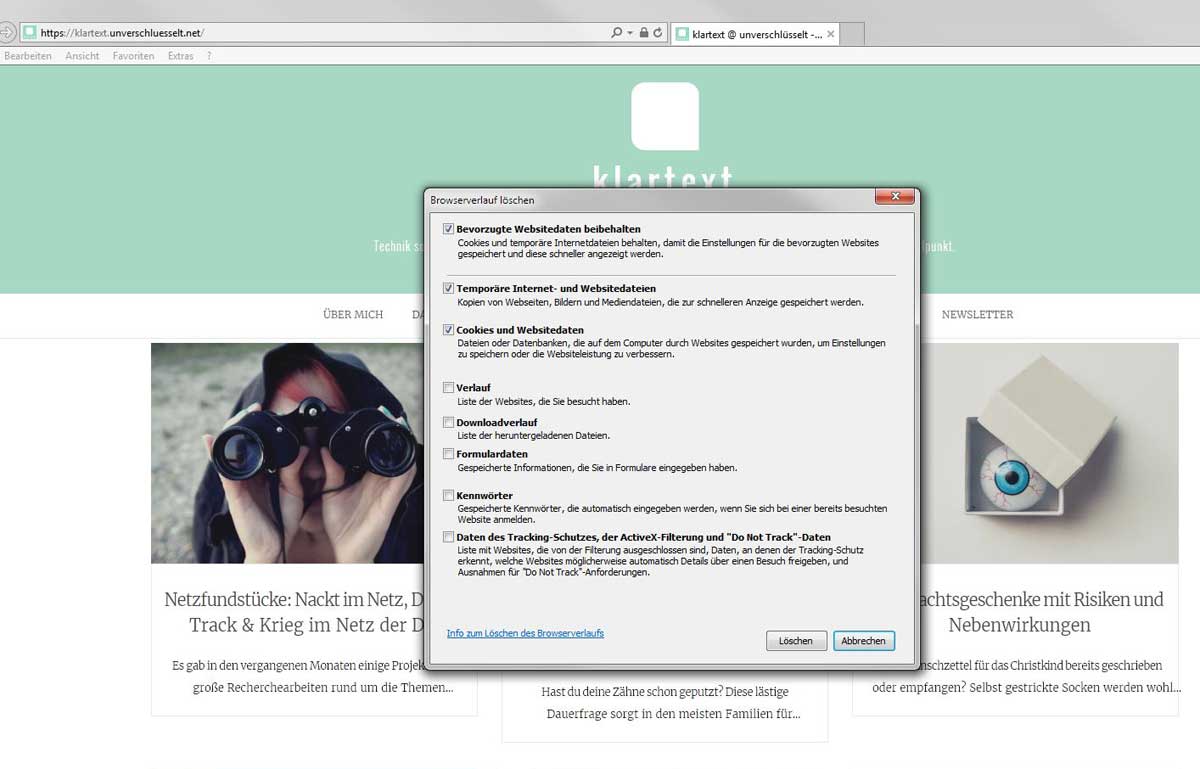Toggle Temporäre Internet- und Websitedateien checkbox

pos(449,288)
